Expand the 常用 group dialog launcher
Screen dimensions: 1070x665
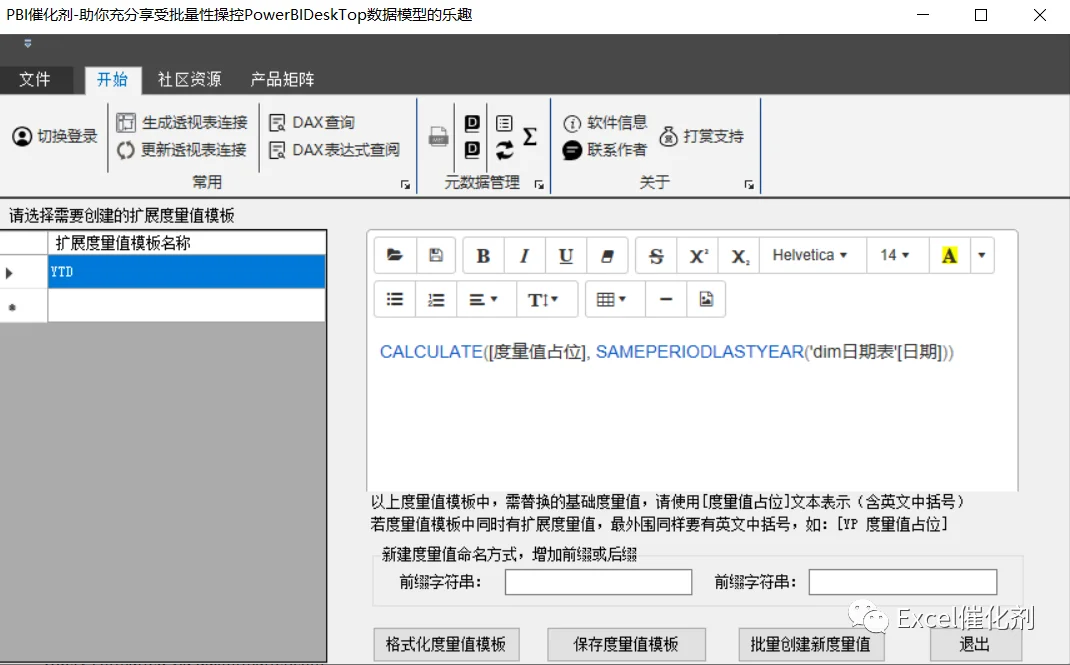pos(405,185)
